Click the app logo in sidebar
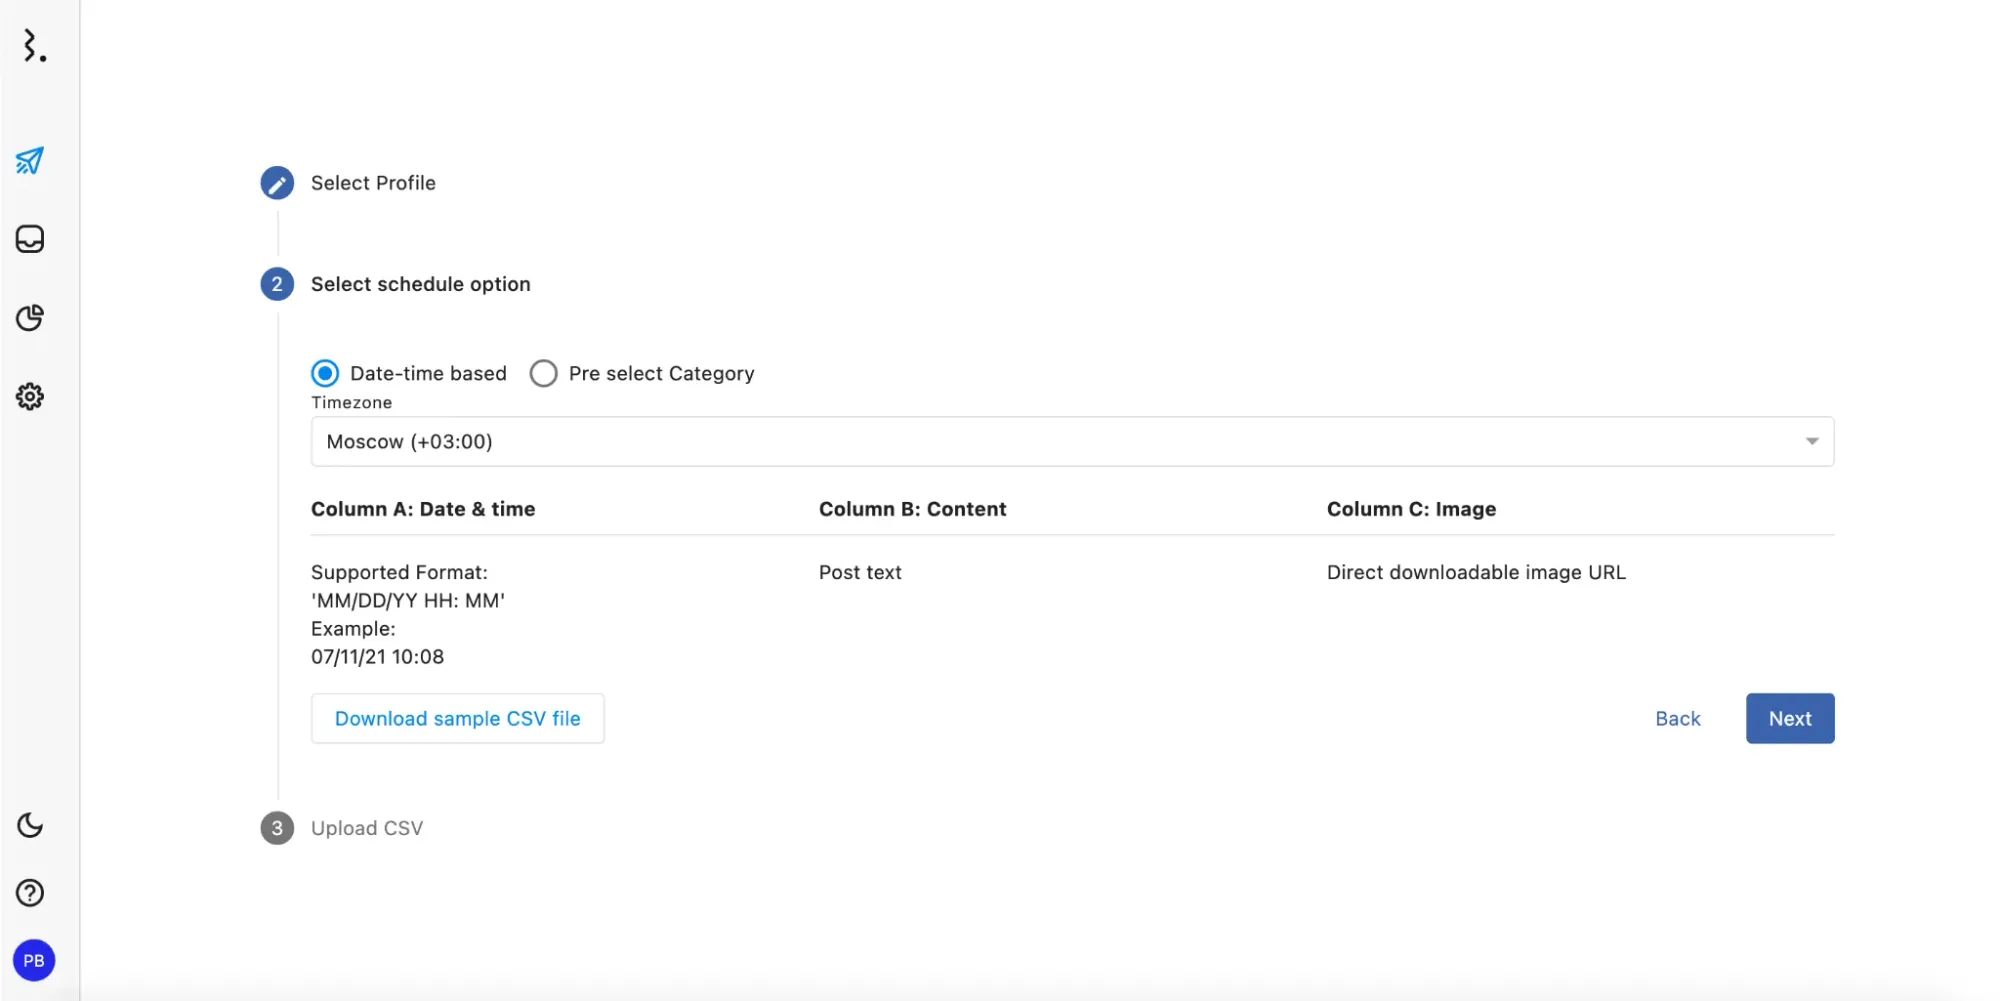The height and width of the screenshot is (1001, 2000). click(34, 46)
